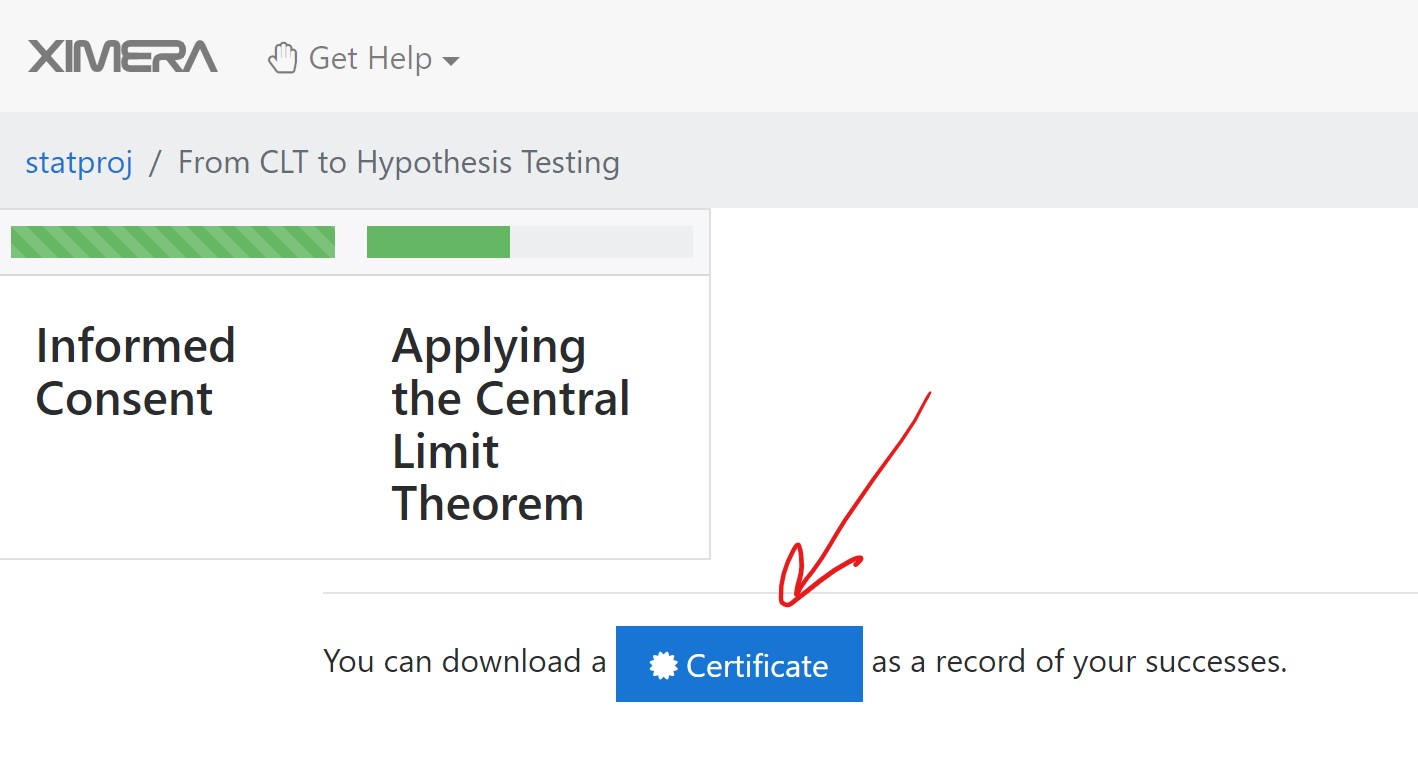This screenshot has height=764, width=1418.
Task: Click the filled green part of the Central Limit Theorem progress bar
Action: (438, 242)
